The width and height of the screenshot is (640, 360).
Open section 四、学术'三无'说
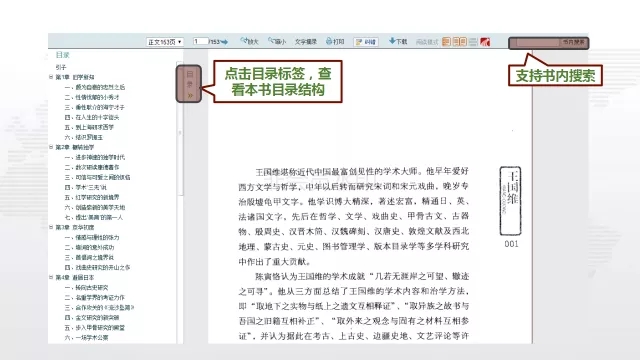pos(85,187)
